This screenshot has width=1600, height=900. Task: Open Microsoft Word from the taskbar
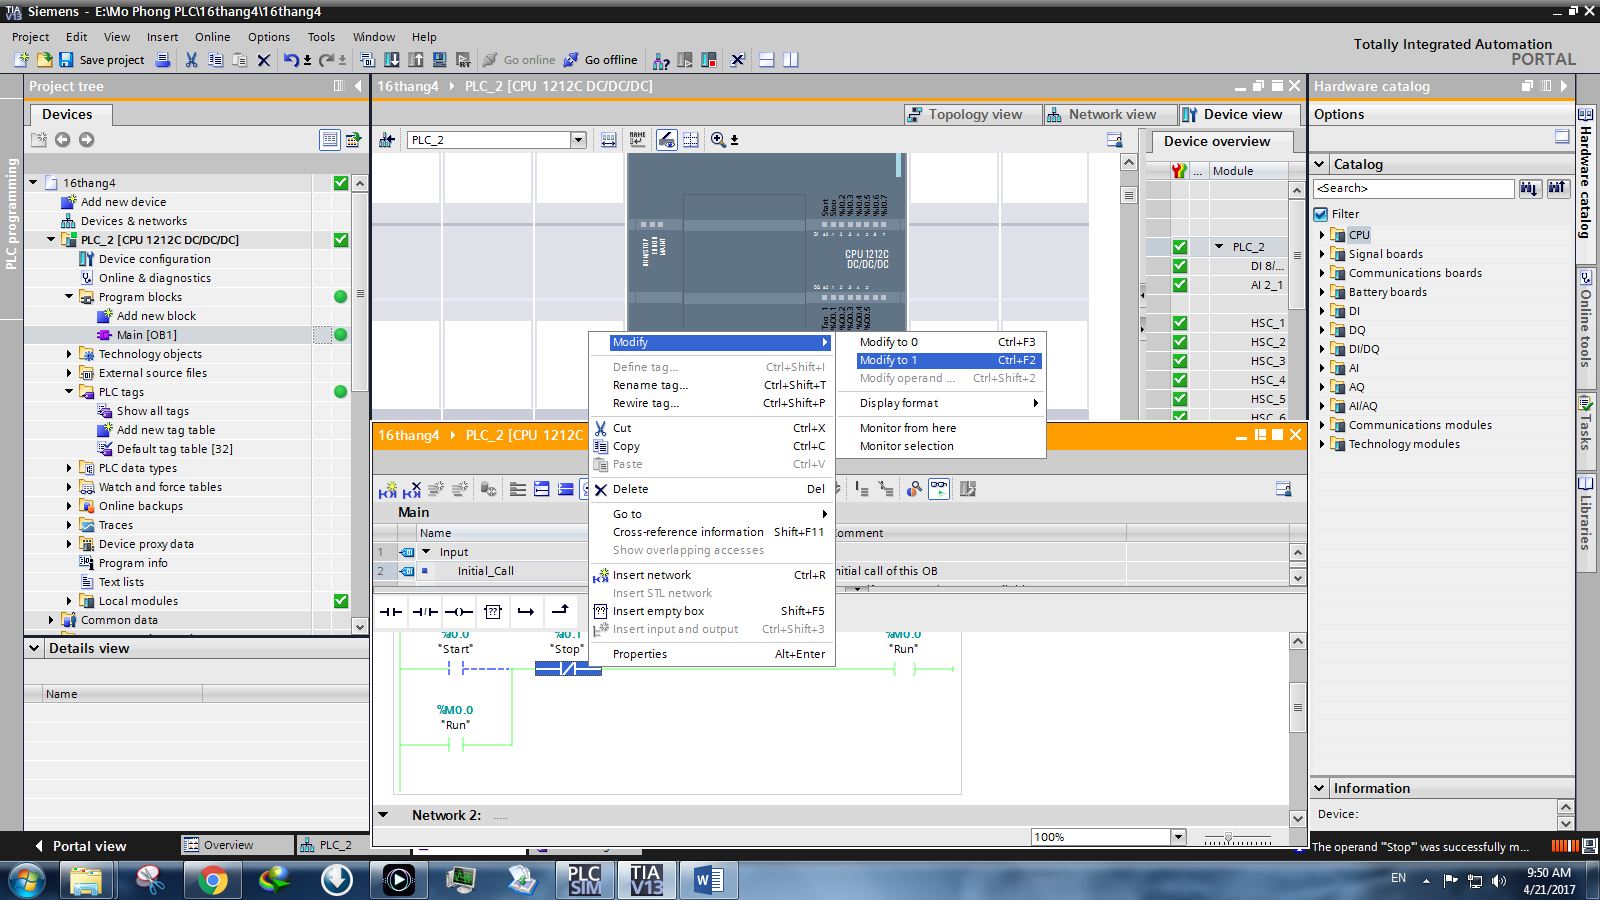(x=708, y=880)
